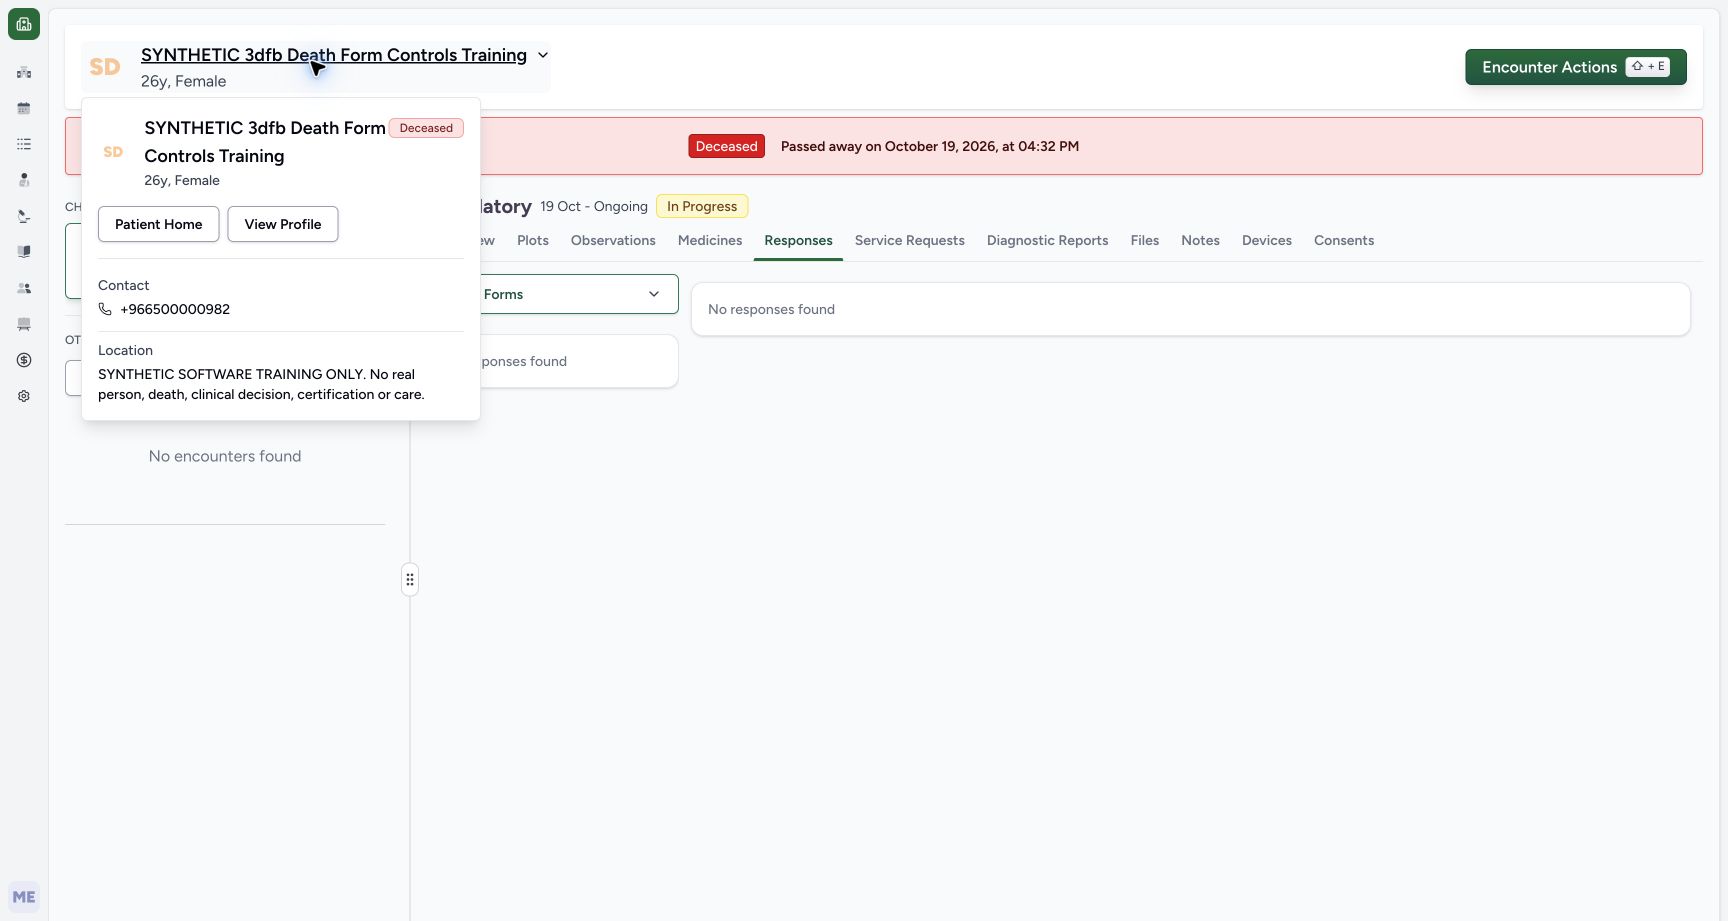
Task: Click the green hospital logo icon
Action: tap(24, 24)
